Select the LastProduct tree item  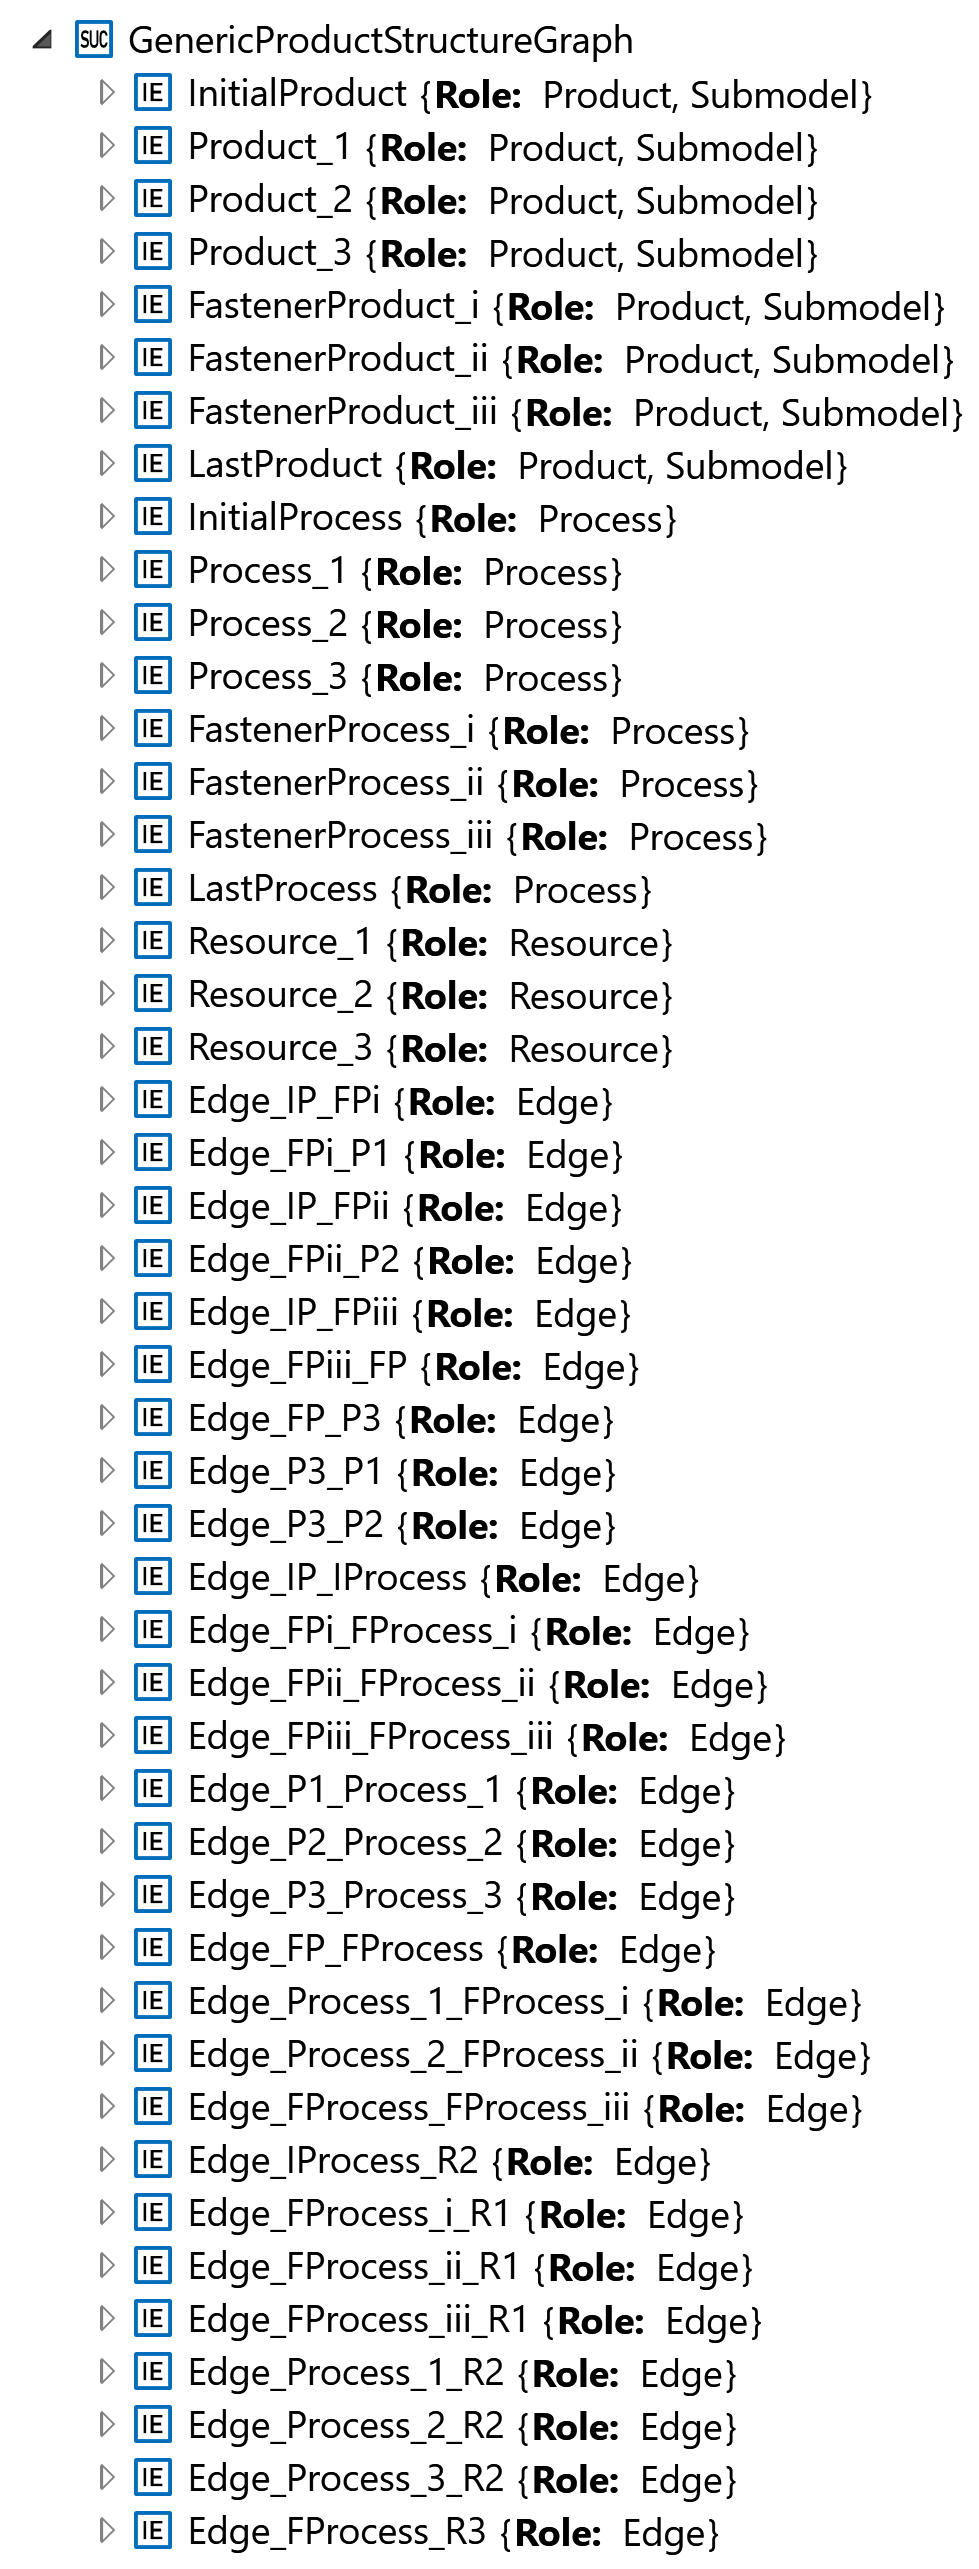tap(285, 465)
